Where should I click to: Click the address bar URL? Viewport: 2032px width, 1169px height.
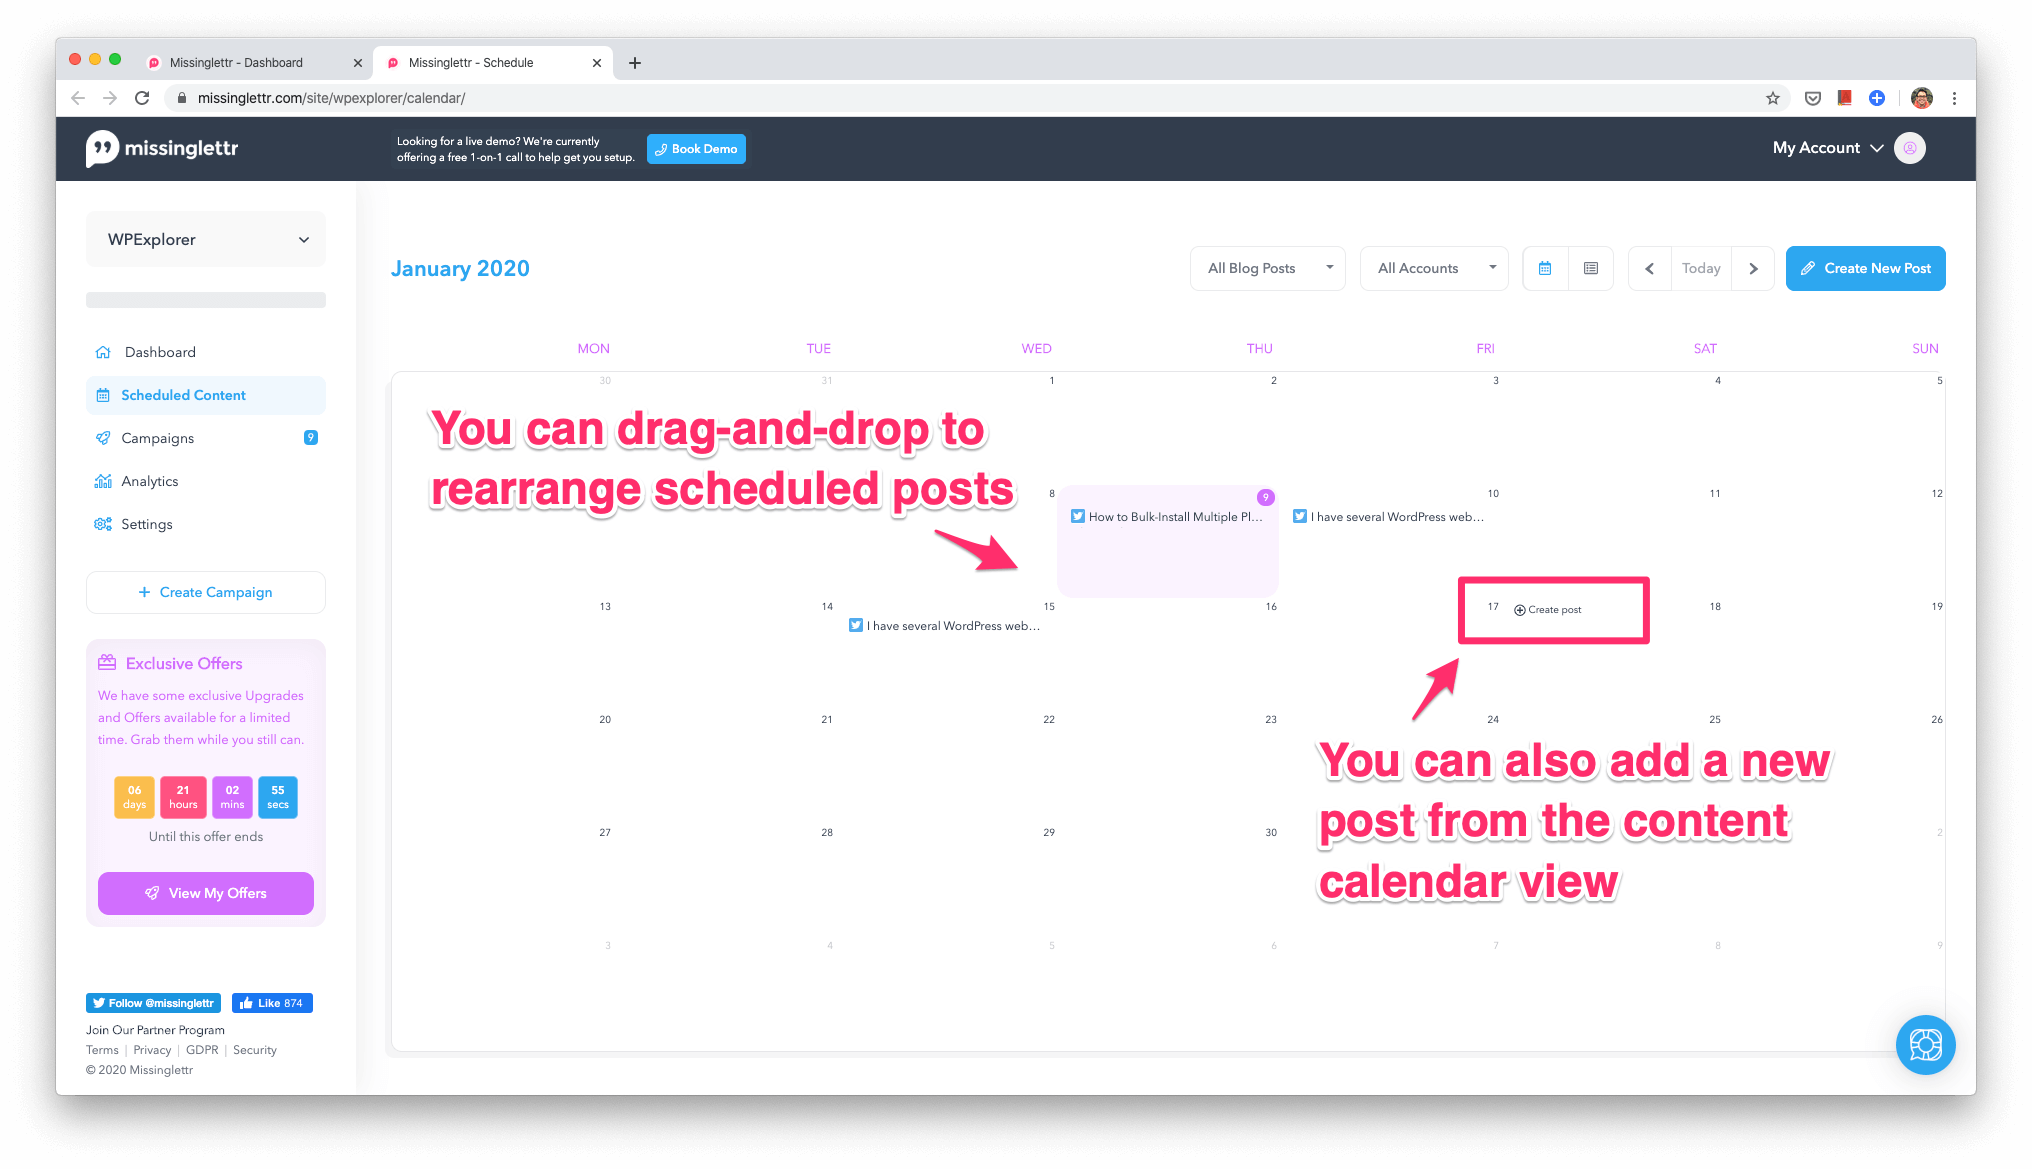(331, 98)
